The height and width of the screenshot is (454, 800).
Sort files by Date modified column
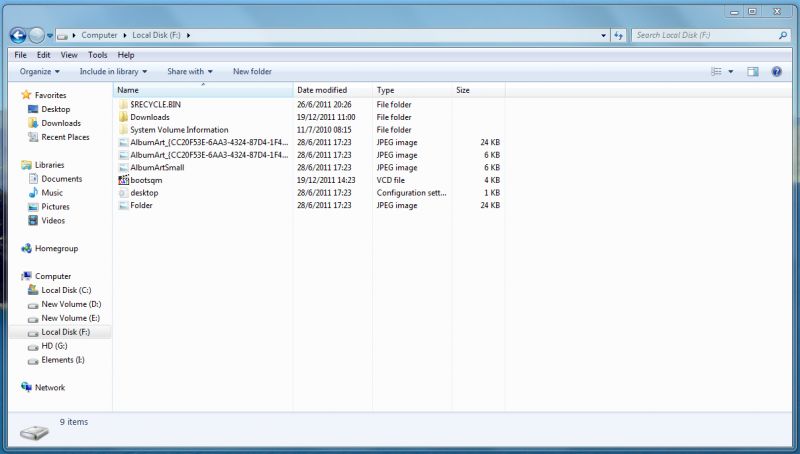pos(322,90)
